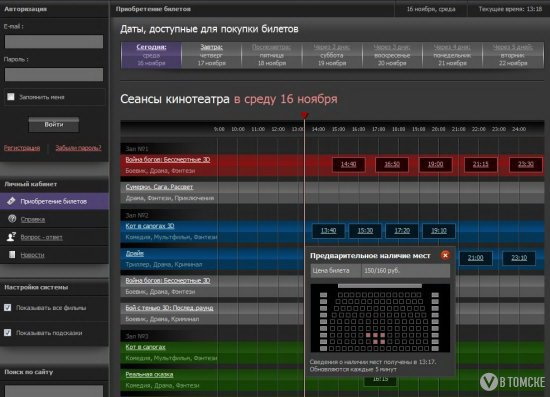Select the Завтра четверг 17 ноября tab
The height and width of the screenshot is (397, 550).
pyautogui.click(x=212, y=55)
